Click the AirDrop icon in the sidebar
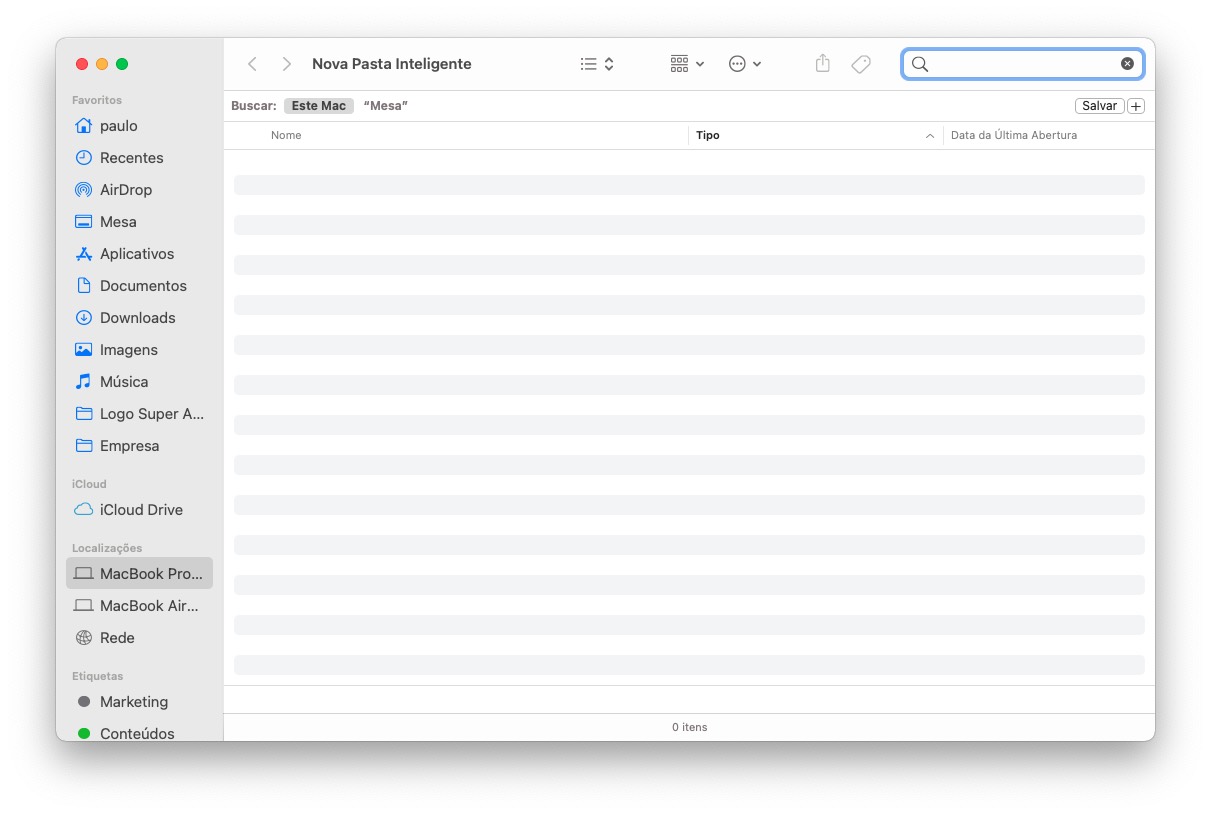The image size is (1211, 815). [84, 190]
